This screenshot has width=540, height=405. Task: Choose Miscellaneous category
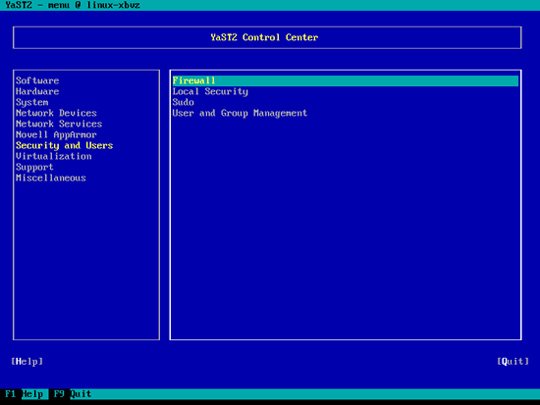point(51,178)
